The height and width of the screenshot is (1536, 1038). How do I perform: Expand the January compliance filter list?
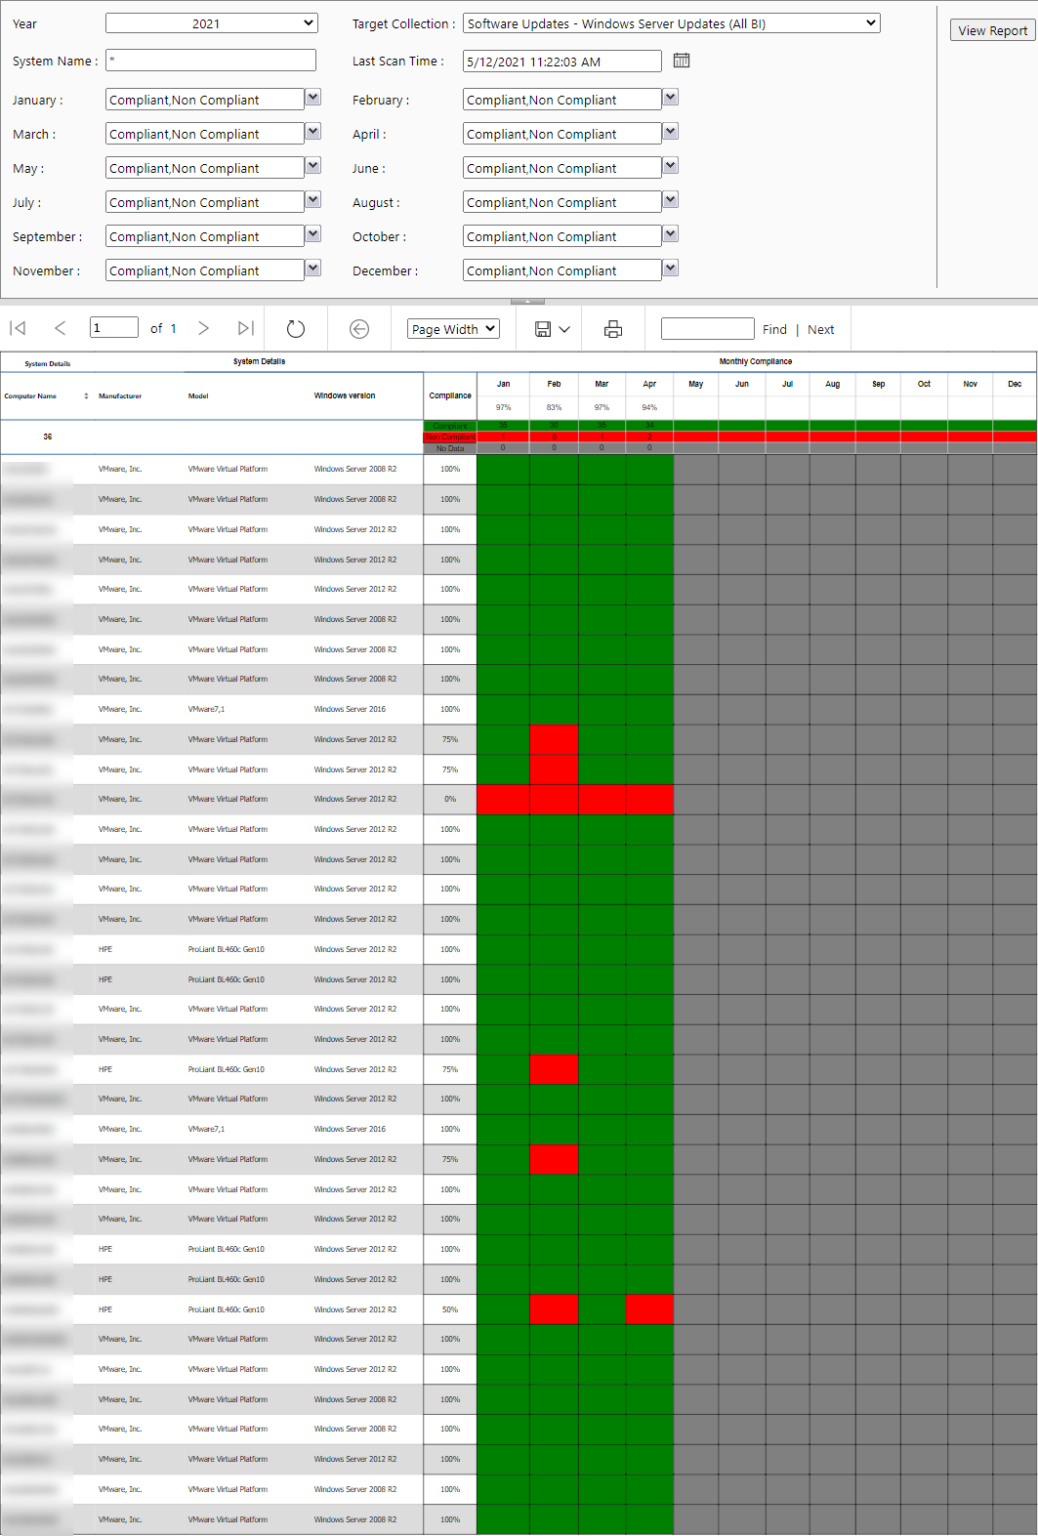[x=313, y=98]
